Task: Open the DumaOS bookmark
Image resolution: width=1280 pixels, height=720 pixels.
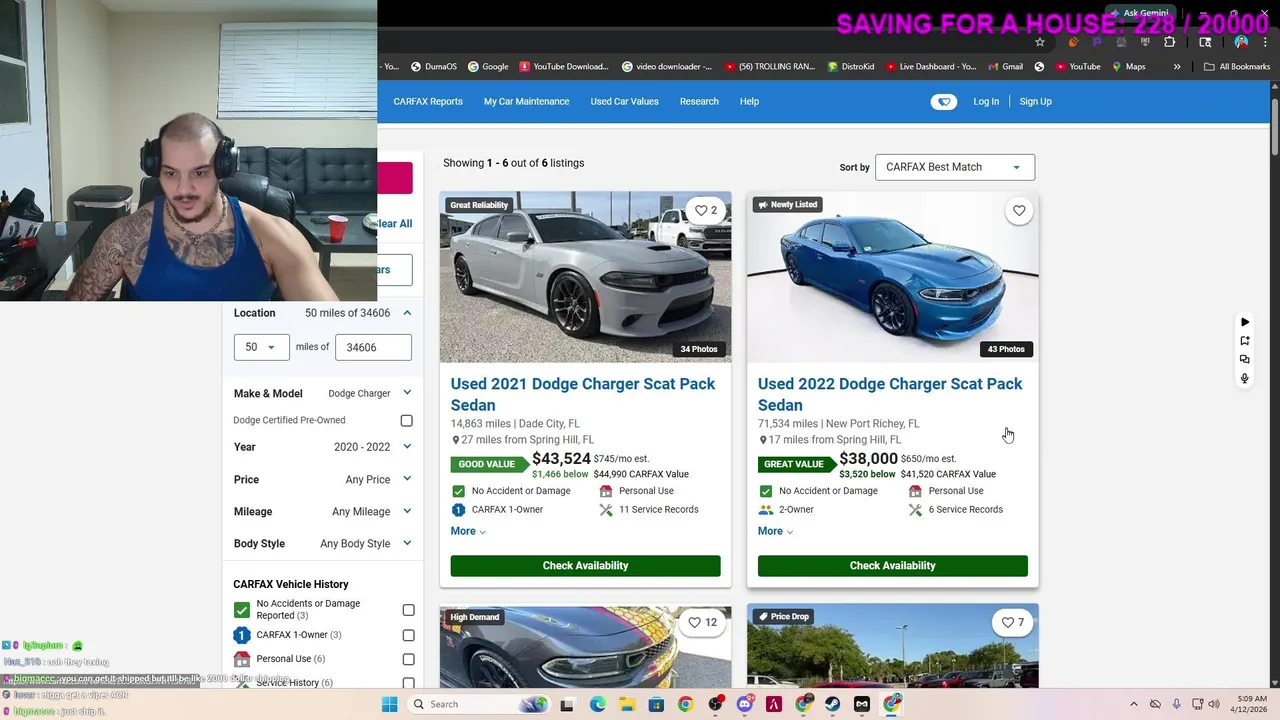Action: click(x=434, y=67)
